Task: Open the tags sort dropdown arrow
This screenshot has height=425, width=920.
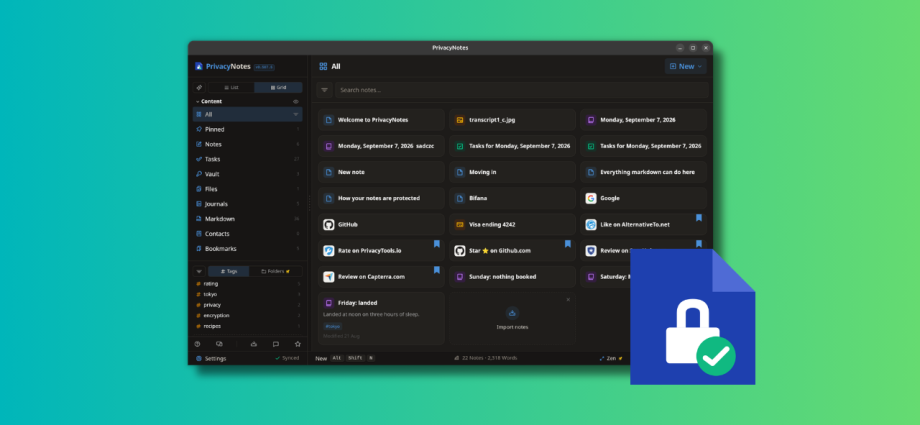Action: click(199, 271)
